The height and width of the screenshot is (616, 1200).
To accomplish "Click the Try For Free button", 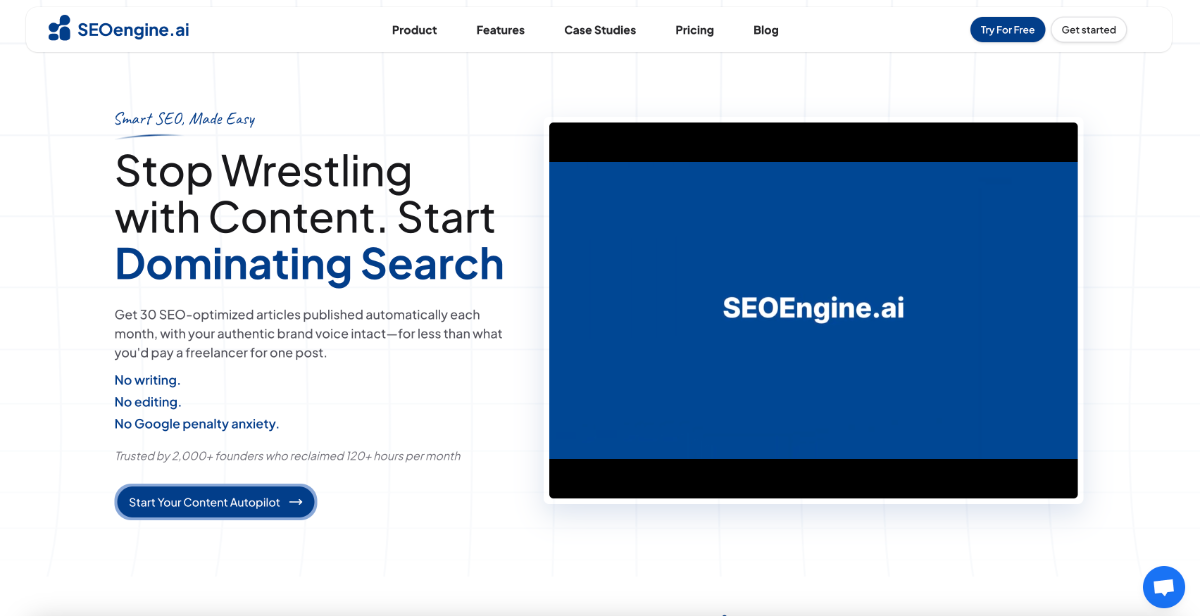I will 1007,29.
